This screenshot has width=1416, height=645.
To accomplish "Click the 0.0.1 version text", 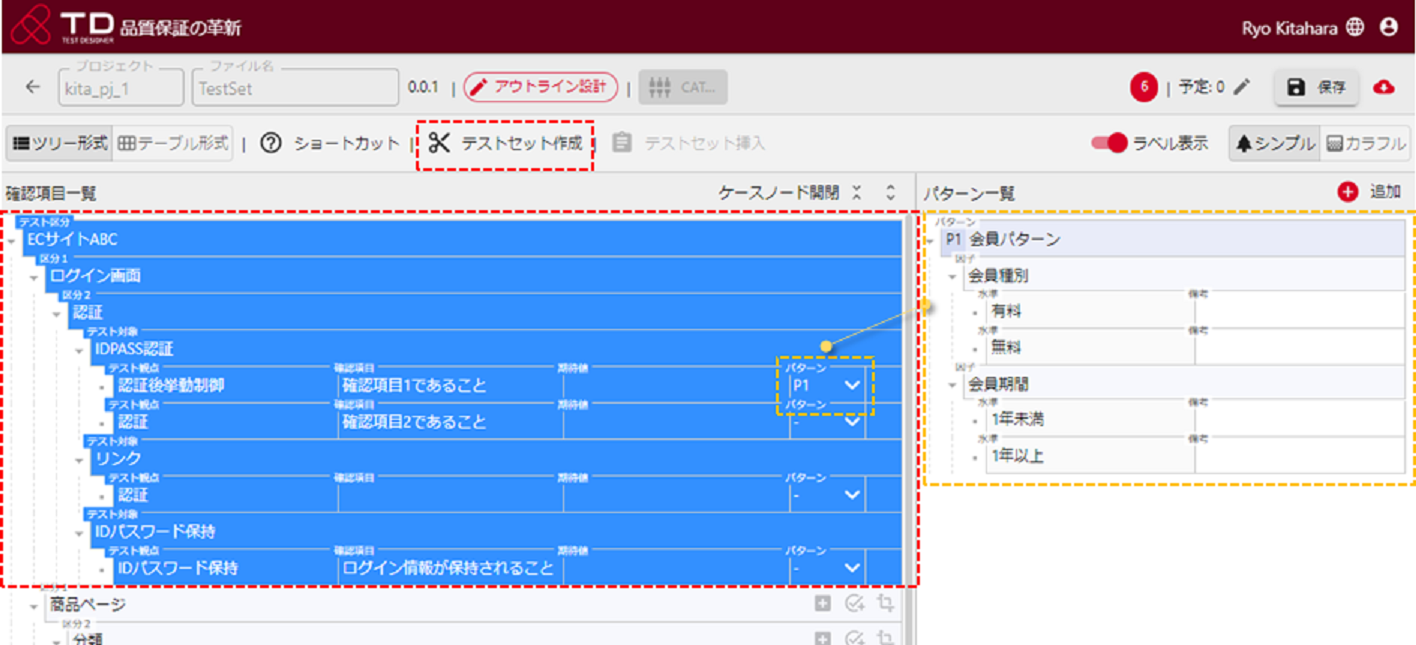I will (x=423, y=87).
